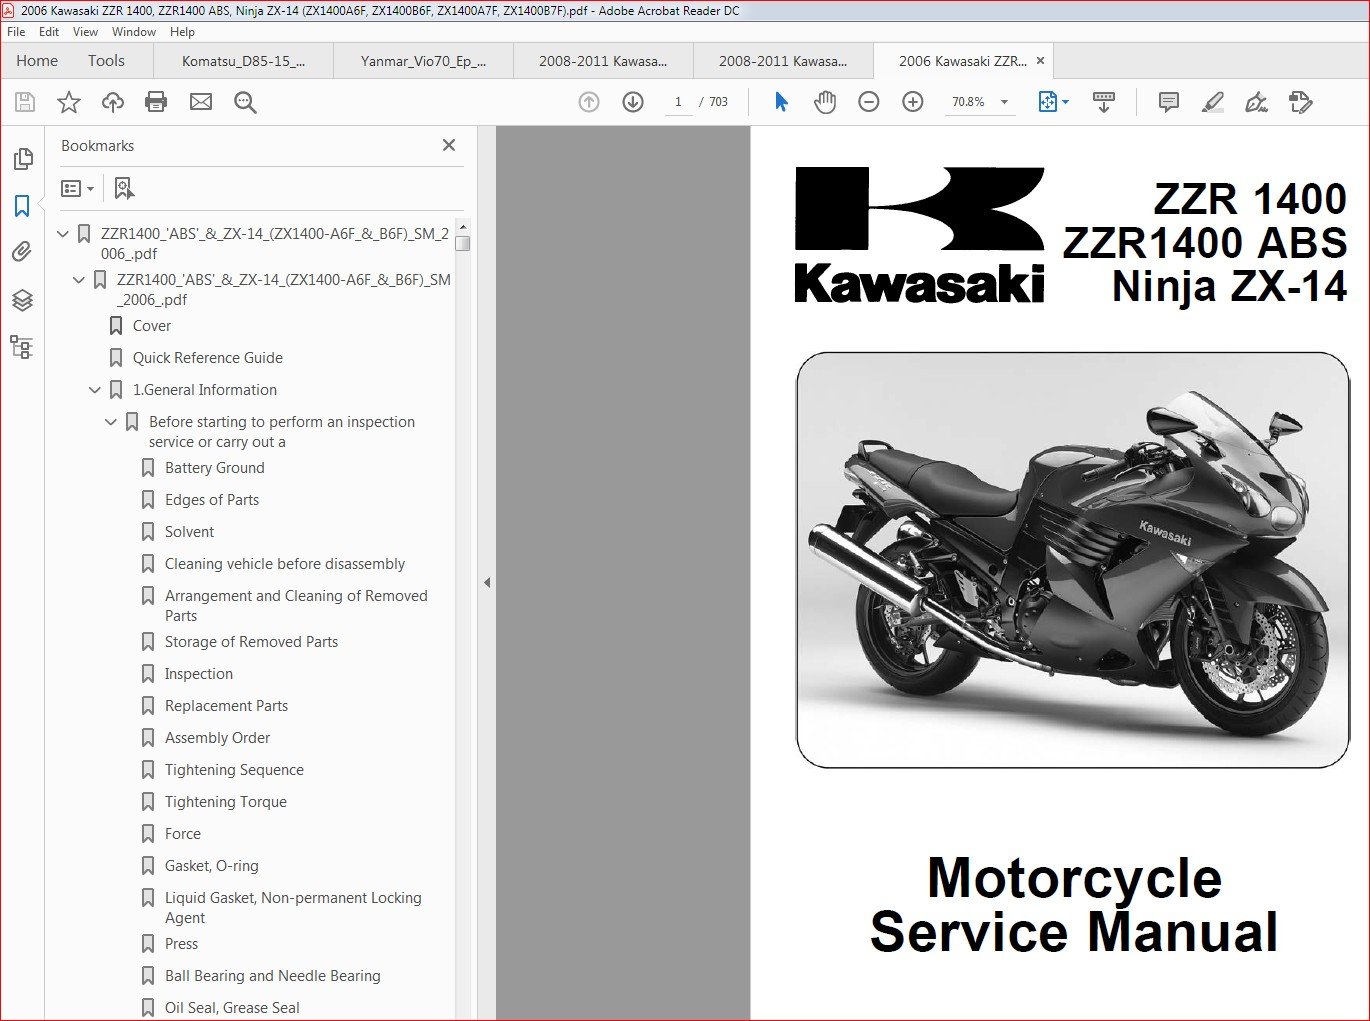Viewport: 1370px width, 1021px height.
Task: Open Ball Bearing and Needle Bearing bookmark
Action: coord(273,976)
